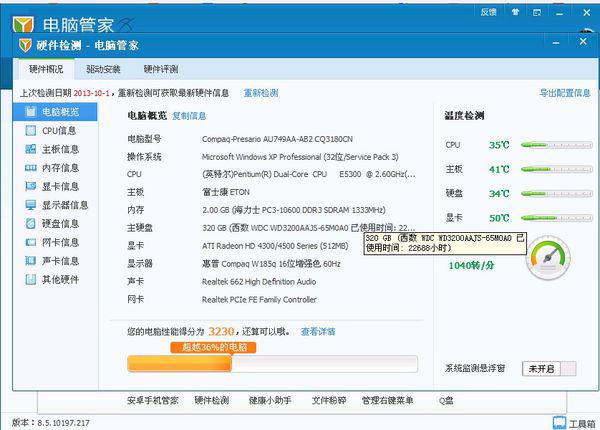Click the version number 8.5.10197.217
The image size is (600, 430).
(x=64, y=423)
